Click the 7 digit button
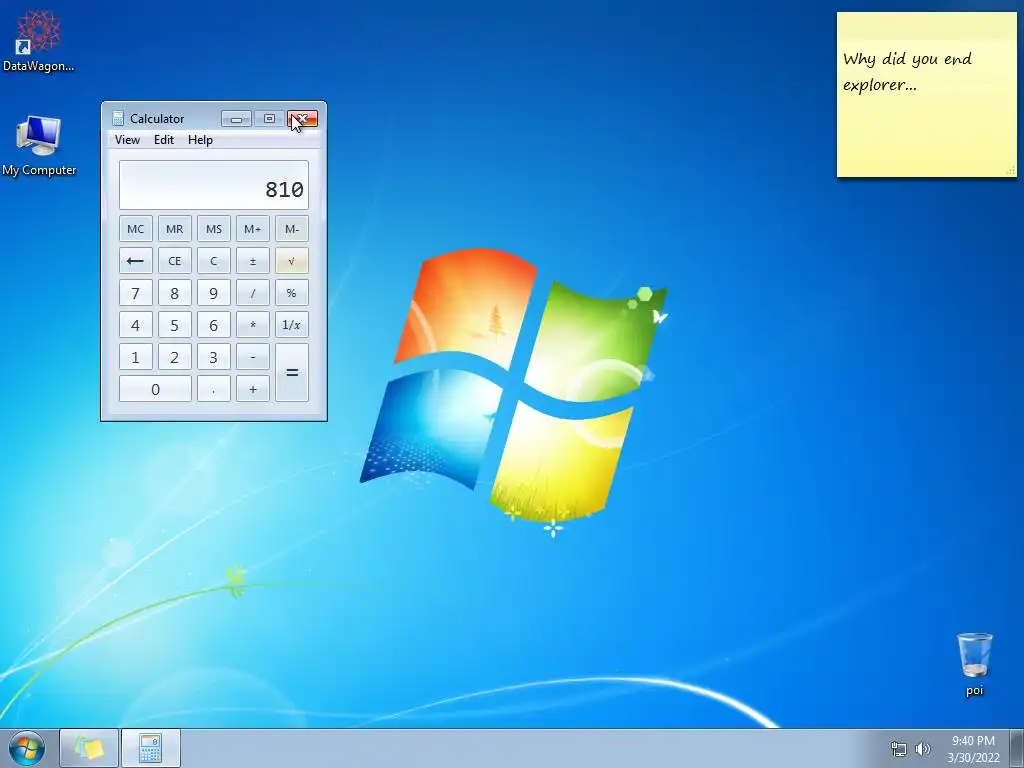 135,293
